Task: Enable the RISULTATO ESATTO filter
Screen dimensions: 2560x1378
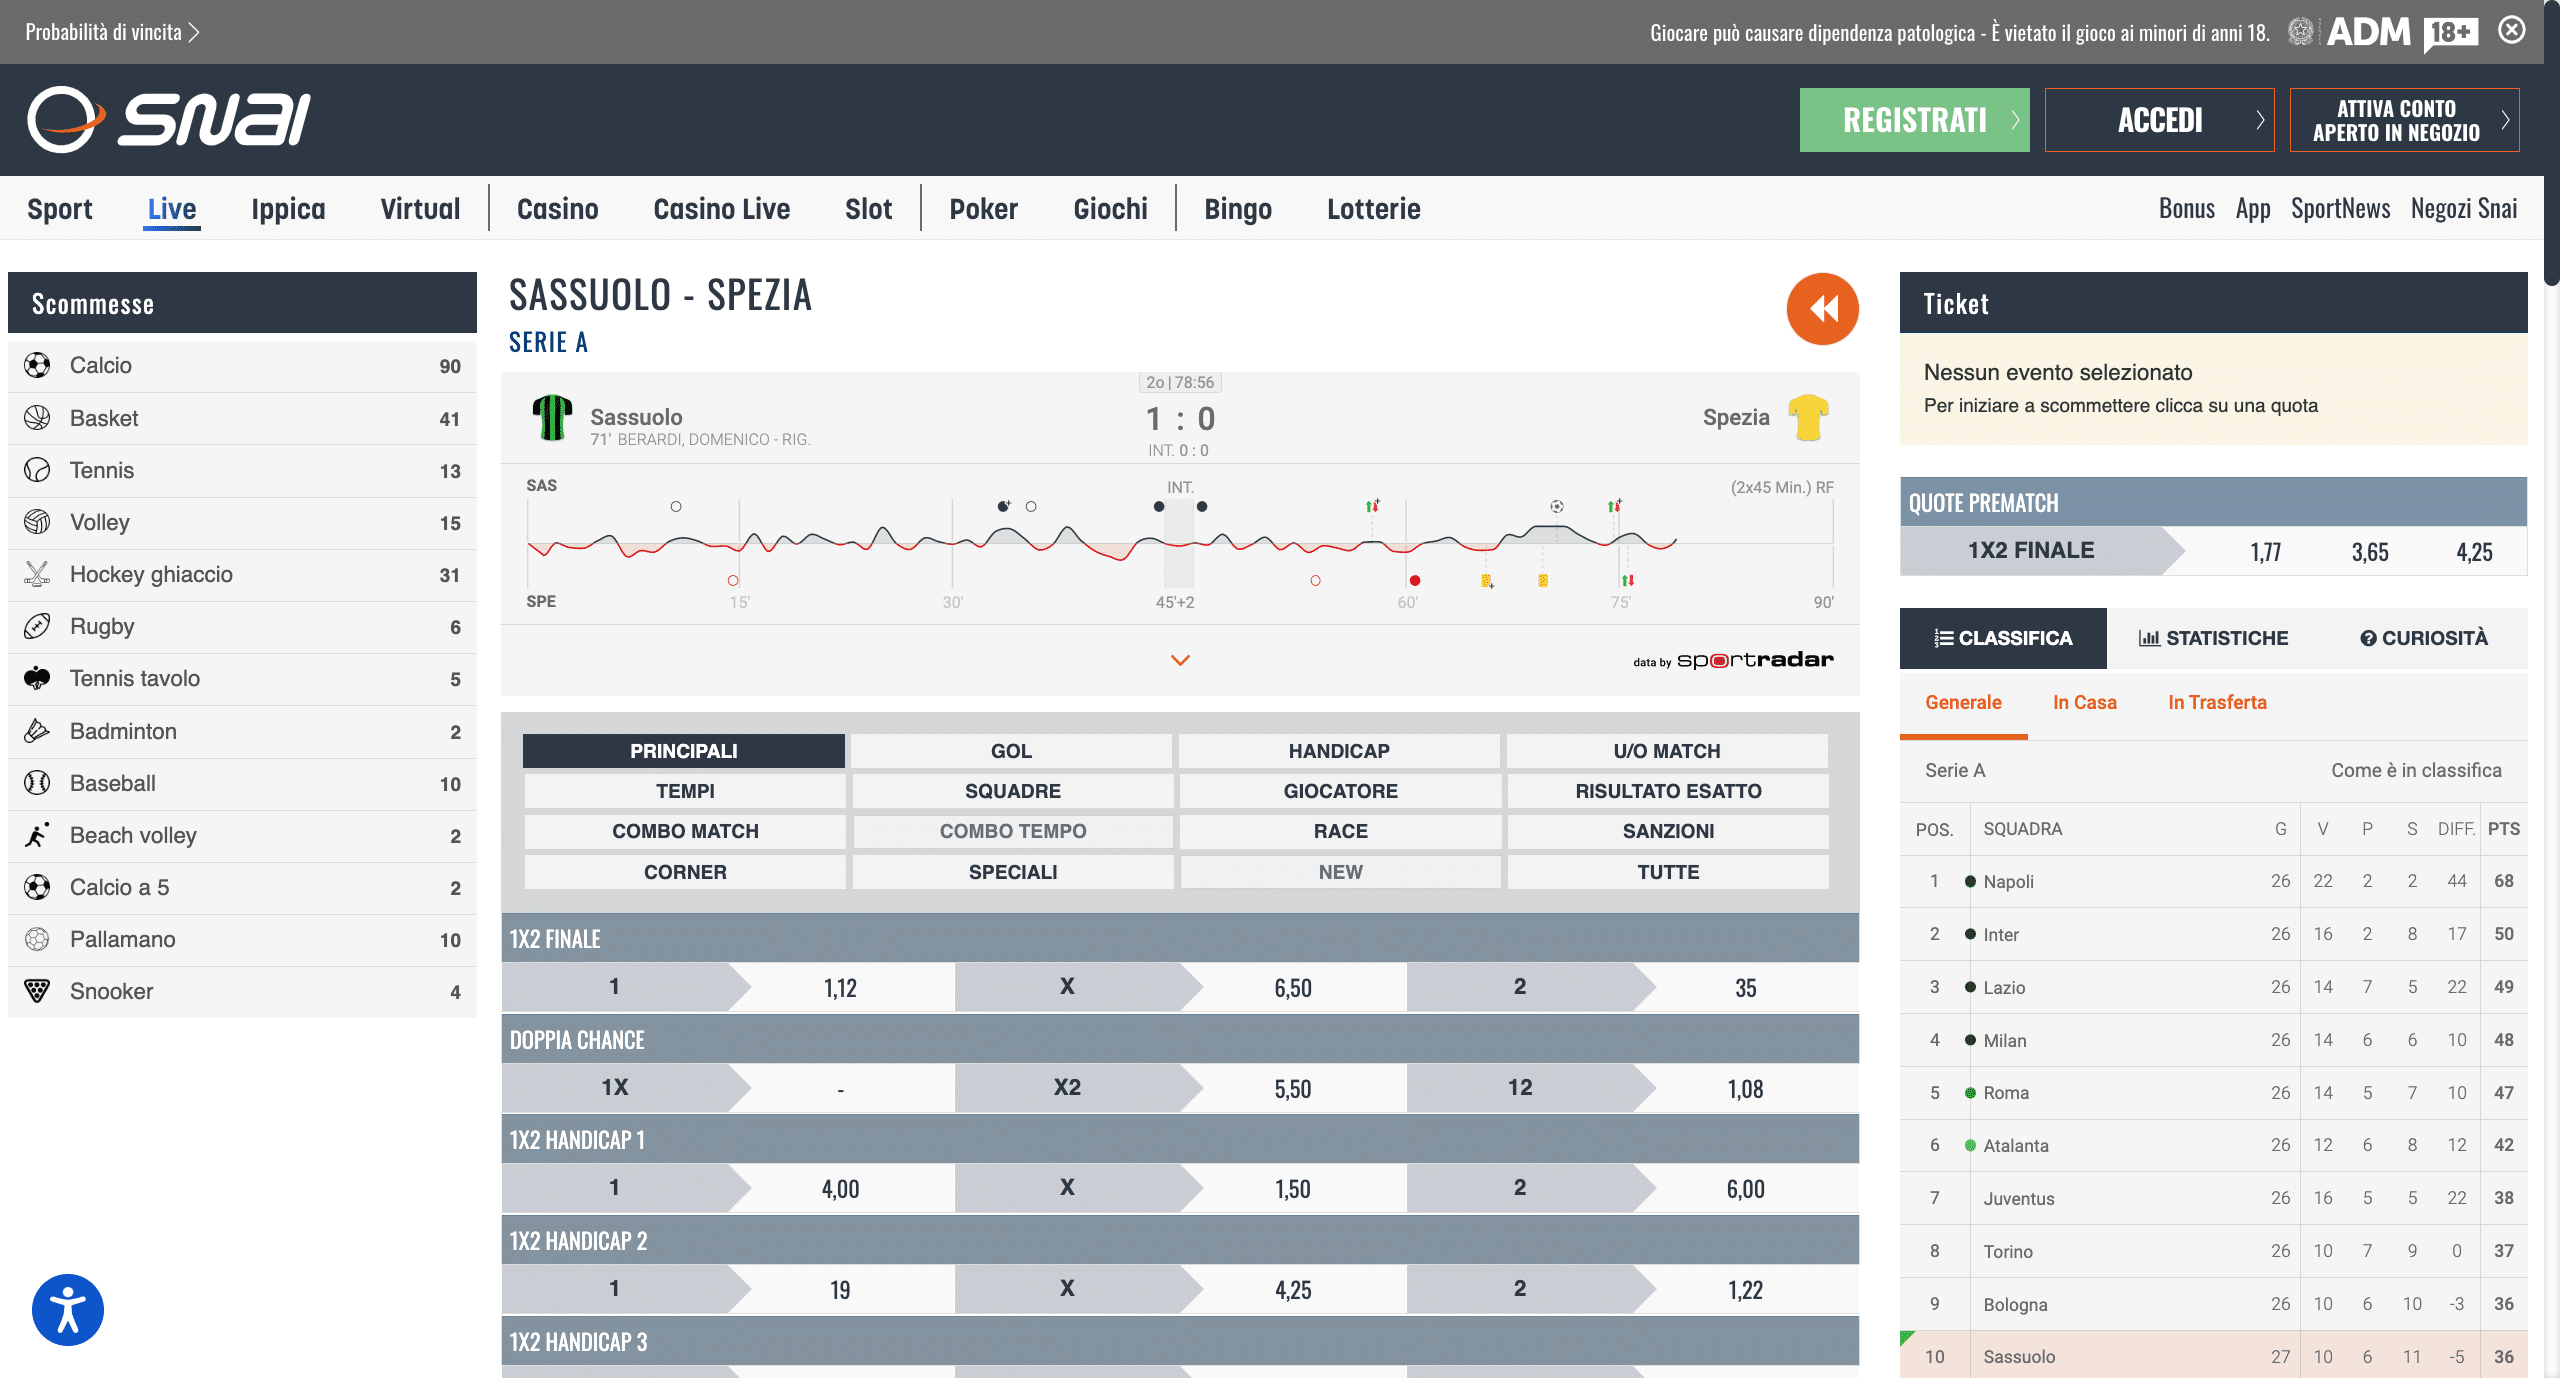Action: (1668, 791)
